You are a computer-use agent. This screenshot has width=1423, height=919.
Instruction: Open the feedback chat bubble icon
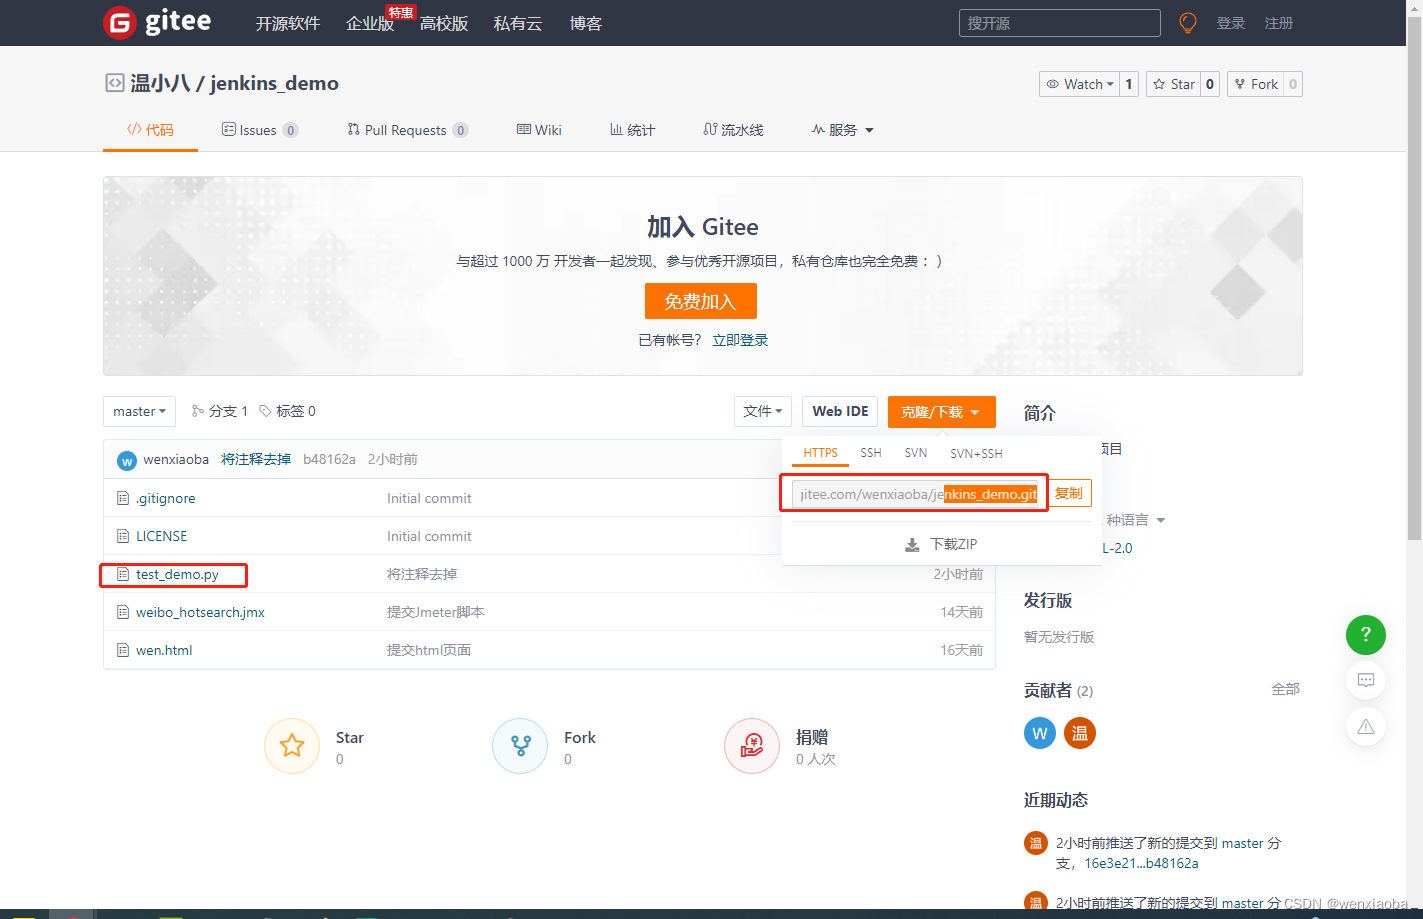click(x=1366, y=680)
